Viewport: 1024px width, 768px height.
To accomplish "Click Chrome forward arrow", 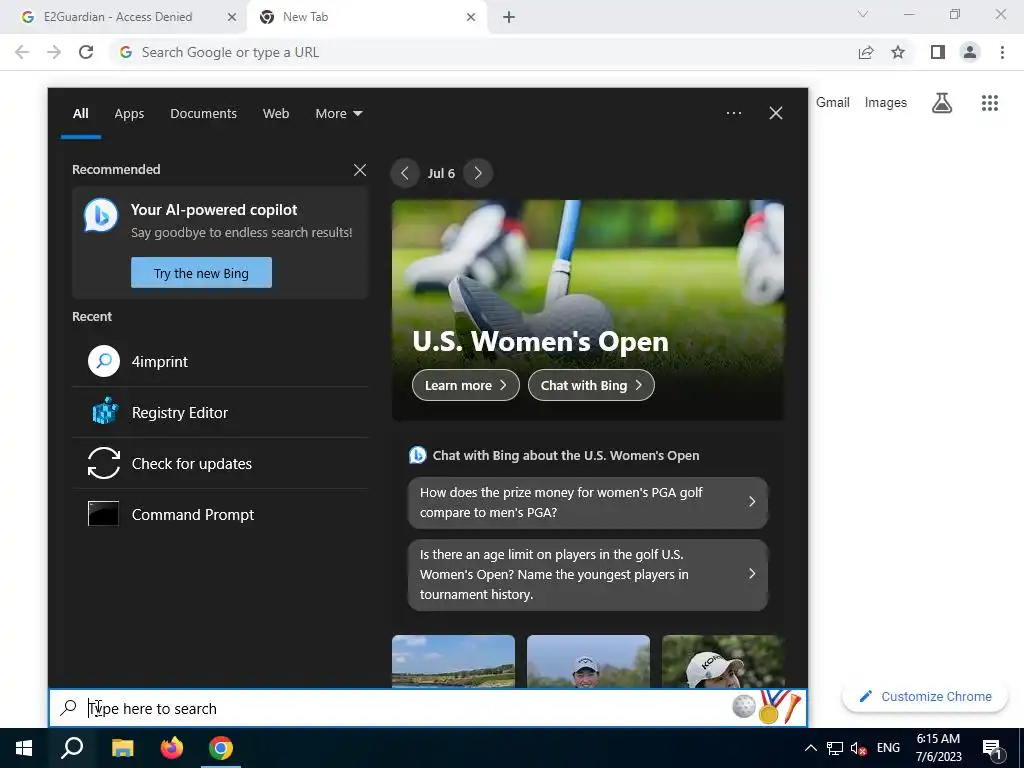I will [54, 52].
